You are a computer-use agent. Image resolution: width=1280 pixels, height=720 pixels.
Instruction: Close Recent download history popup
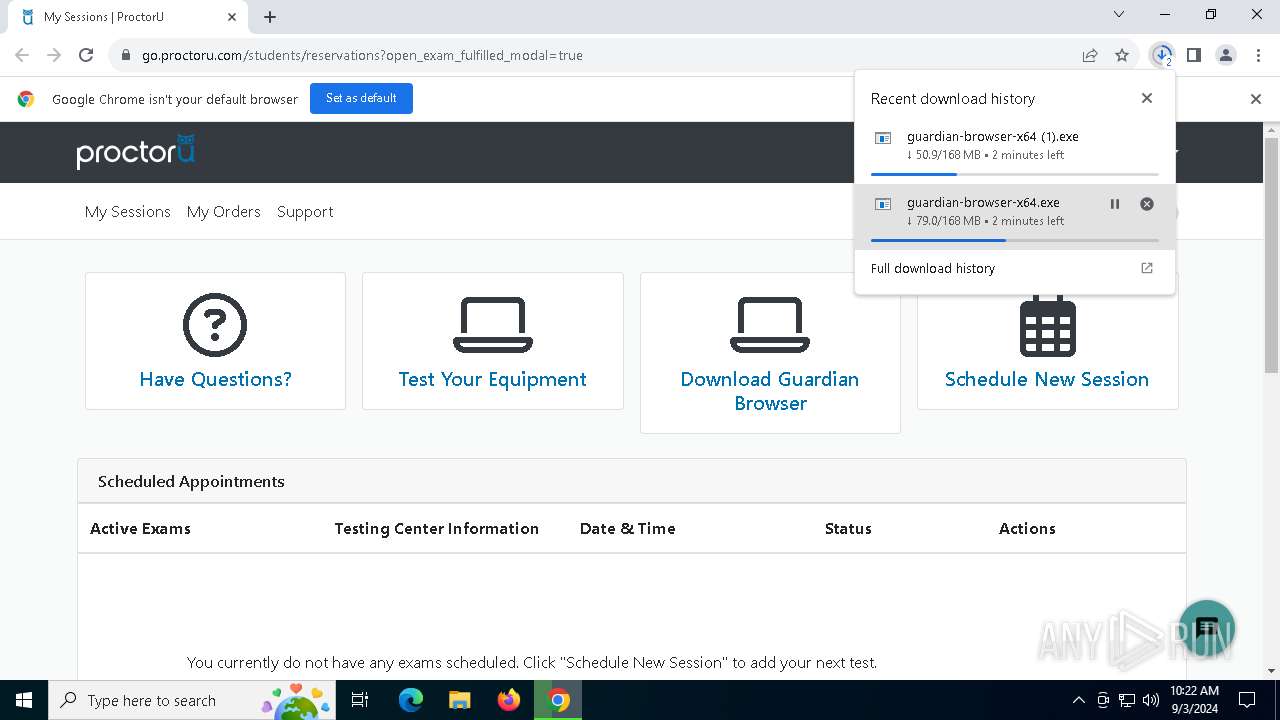tap(1147, 98)
